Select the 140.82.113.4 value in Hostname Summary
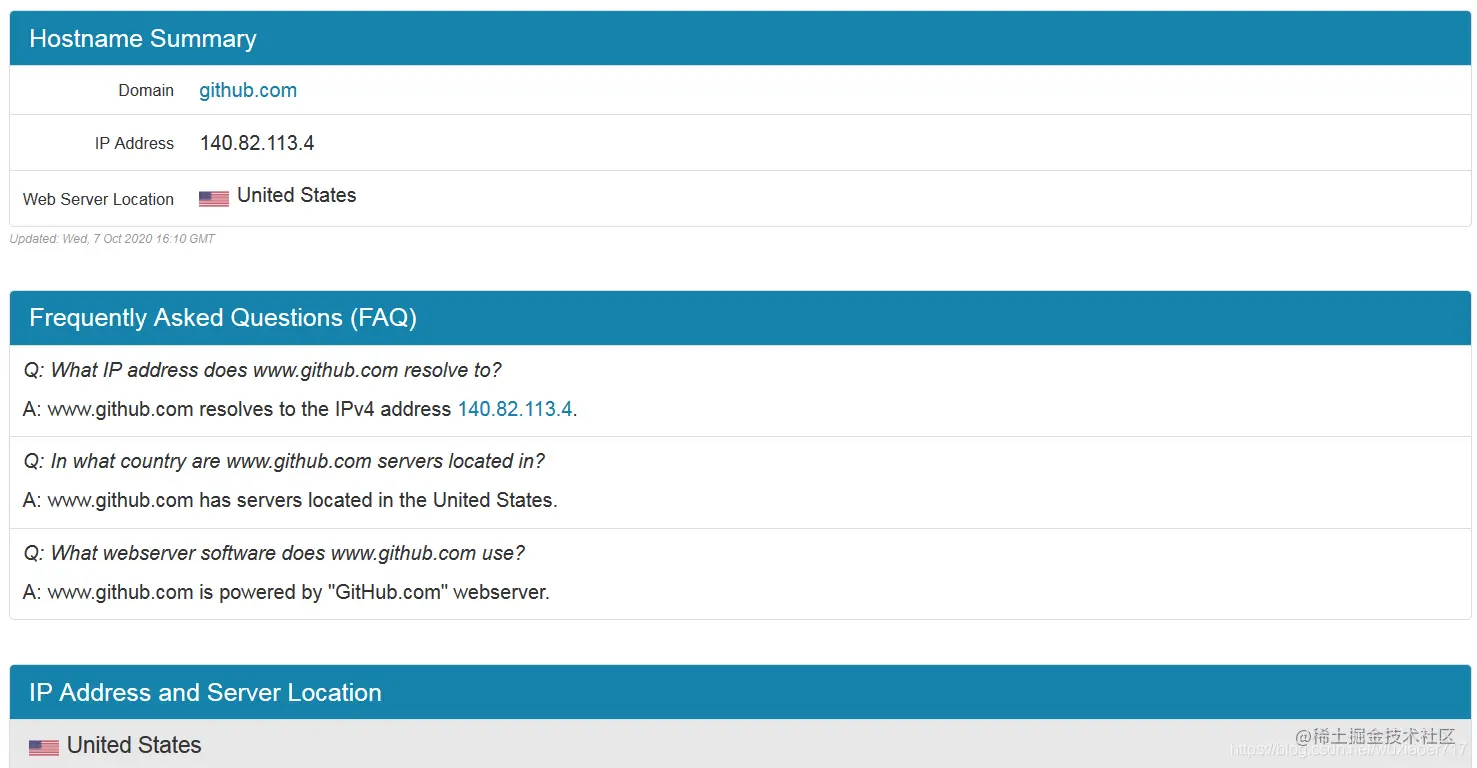This screenshot has height=768, width=1477. pyautogui.click(x=257, y=143)
